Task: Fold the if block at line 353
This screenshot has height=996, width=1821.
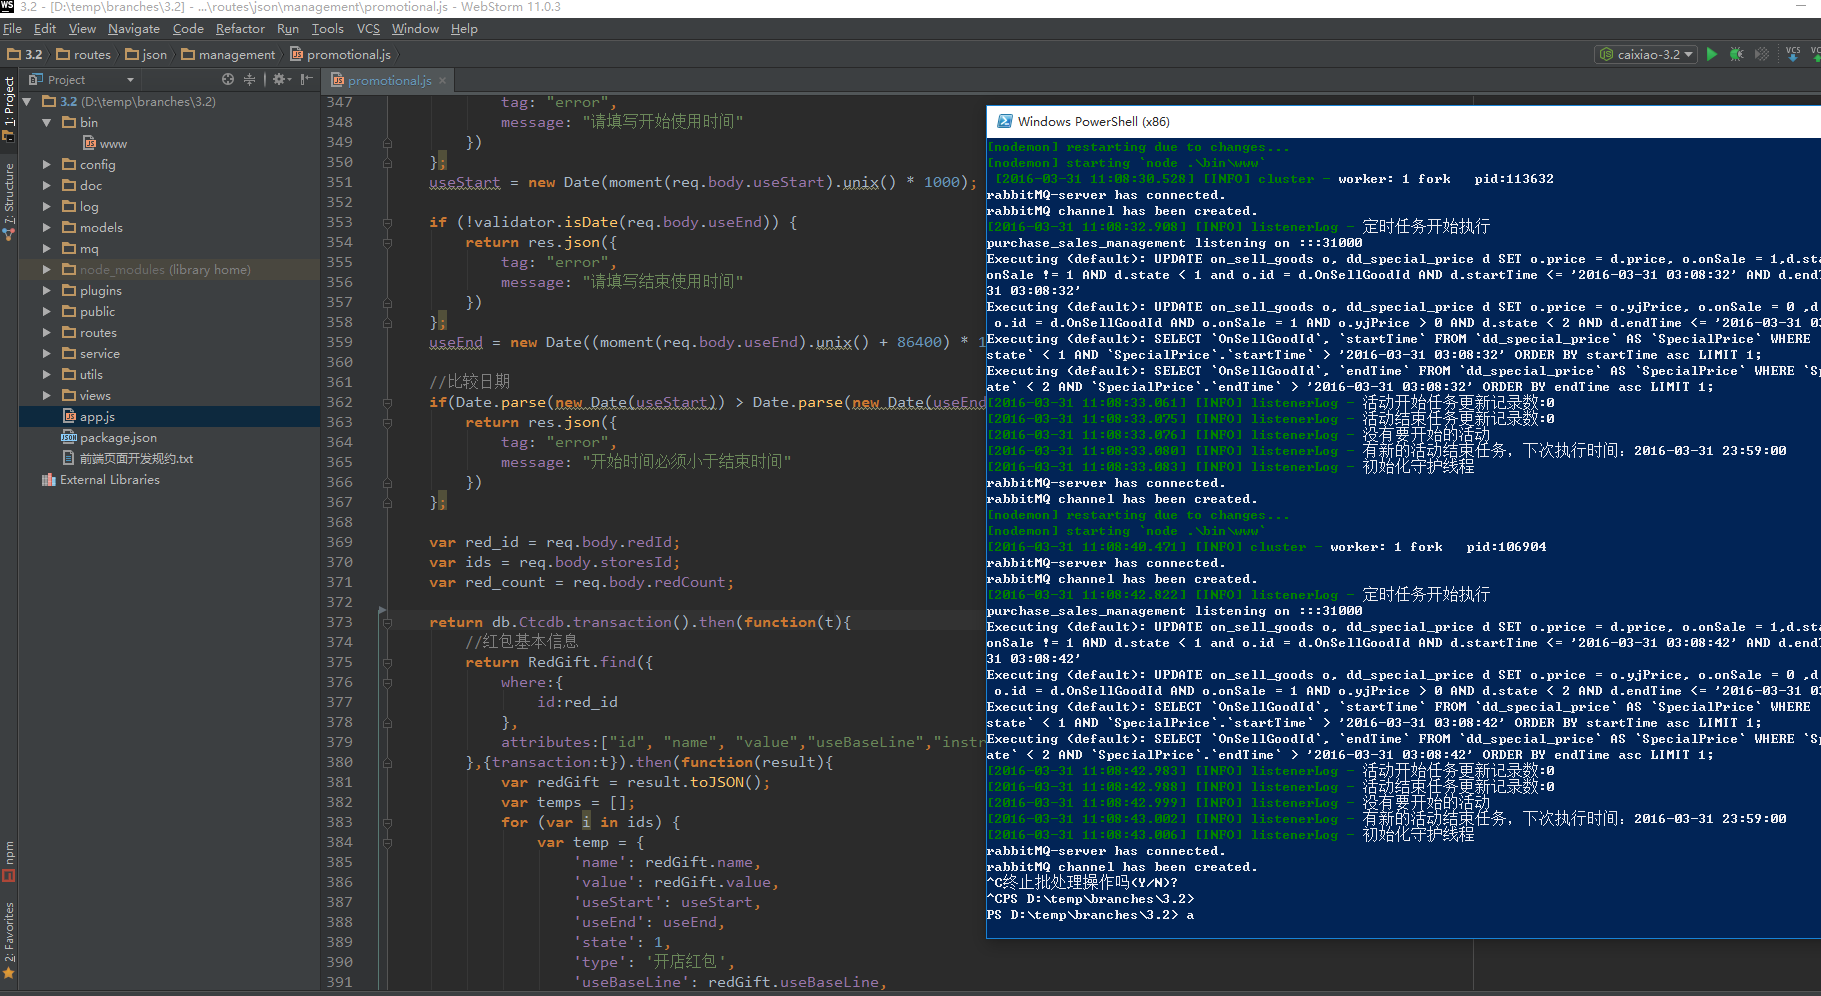Action: tap(386, 222)
